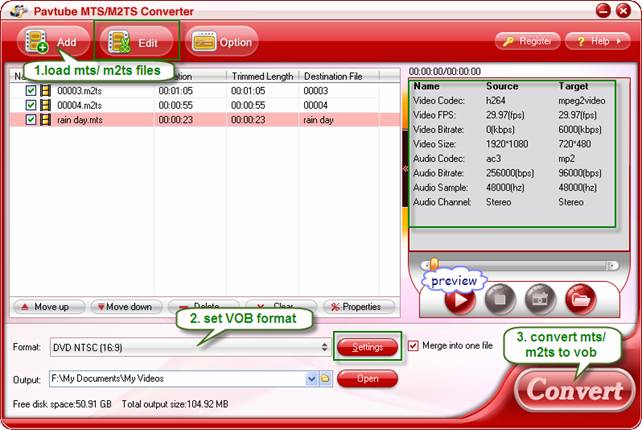Close the converter window
This screenshot has height=430, width=642.
coord(623,11)
